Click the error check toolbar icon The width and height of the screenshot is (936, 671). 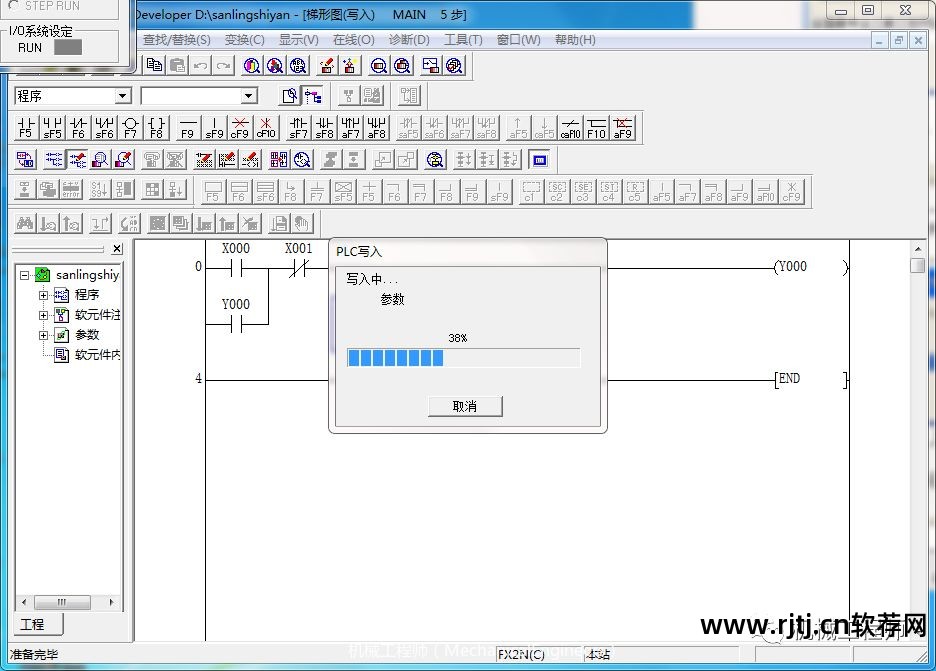pos(71,190)
